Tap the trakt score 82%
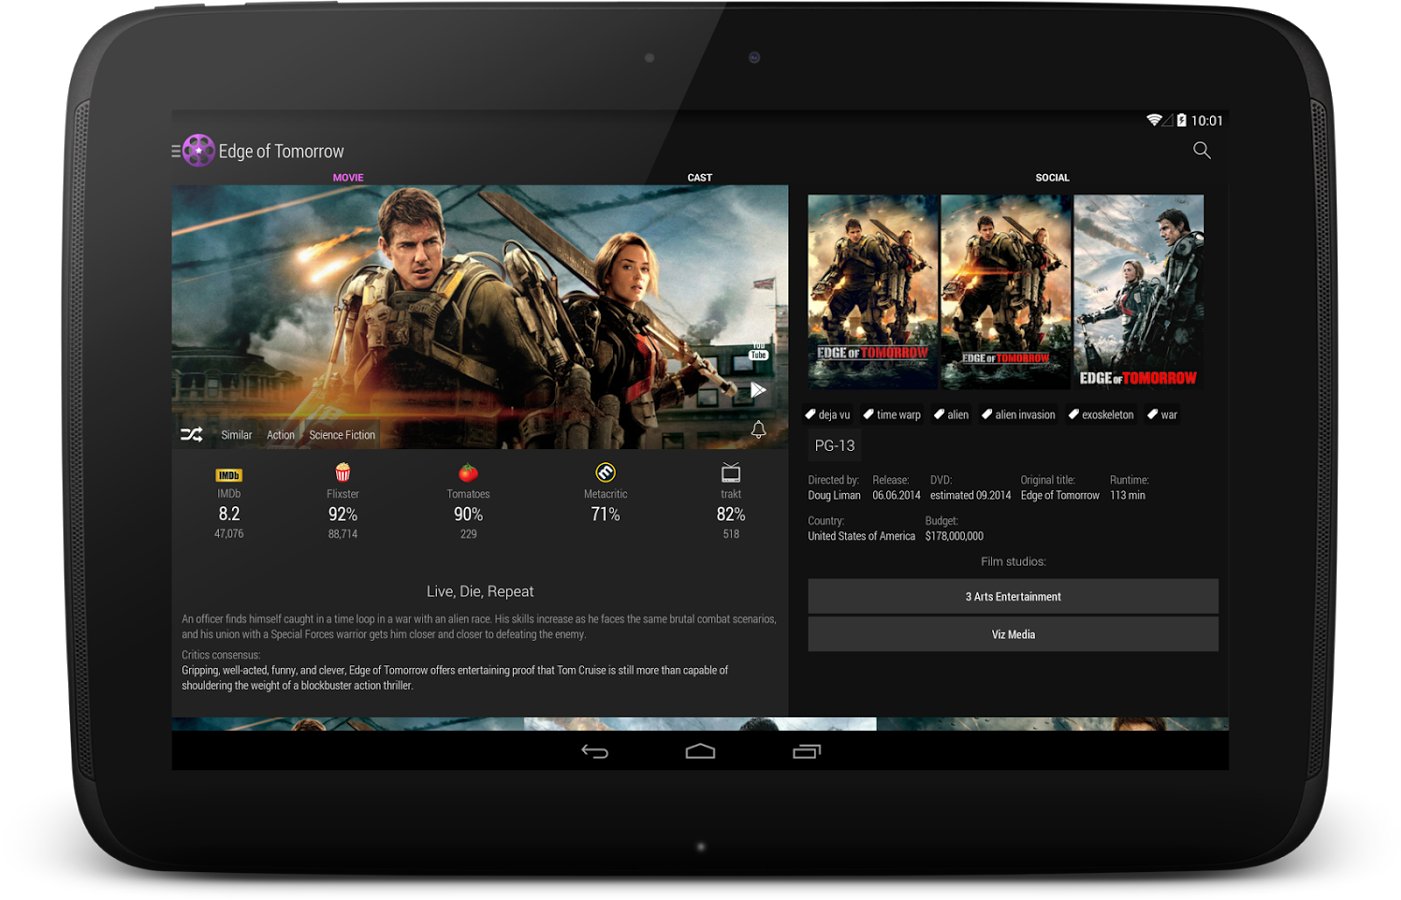Image resolution: width=1401 pixels, height=900 pixels. (731, 514)
